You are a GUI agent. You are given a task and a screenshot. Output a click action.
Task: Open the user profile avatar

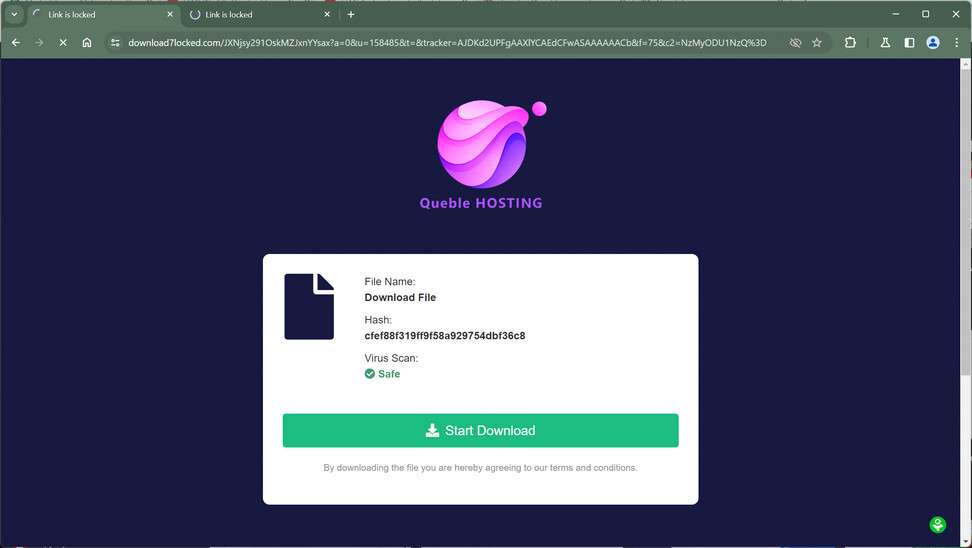[932, 42]
